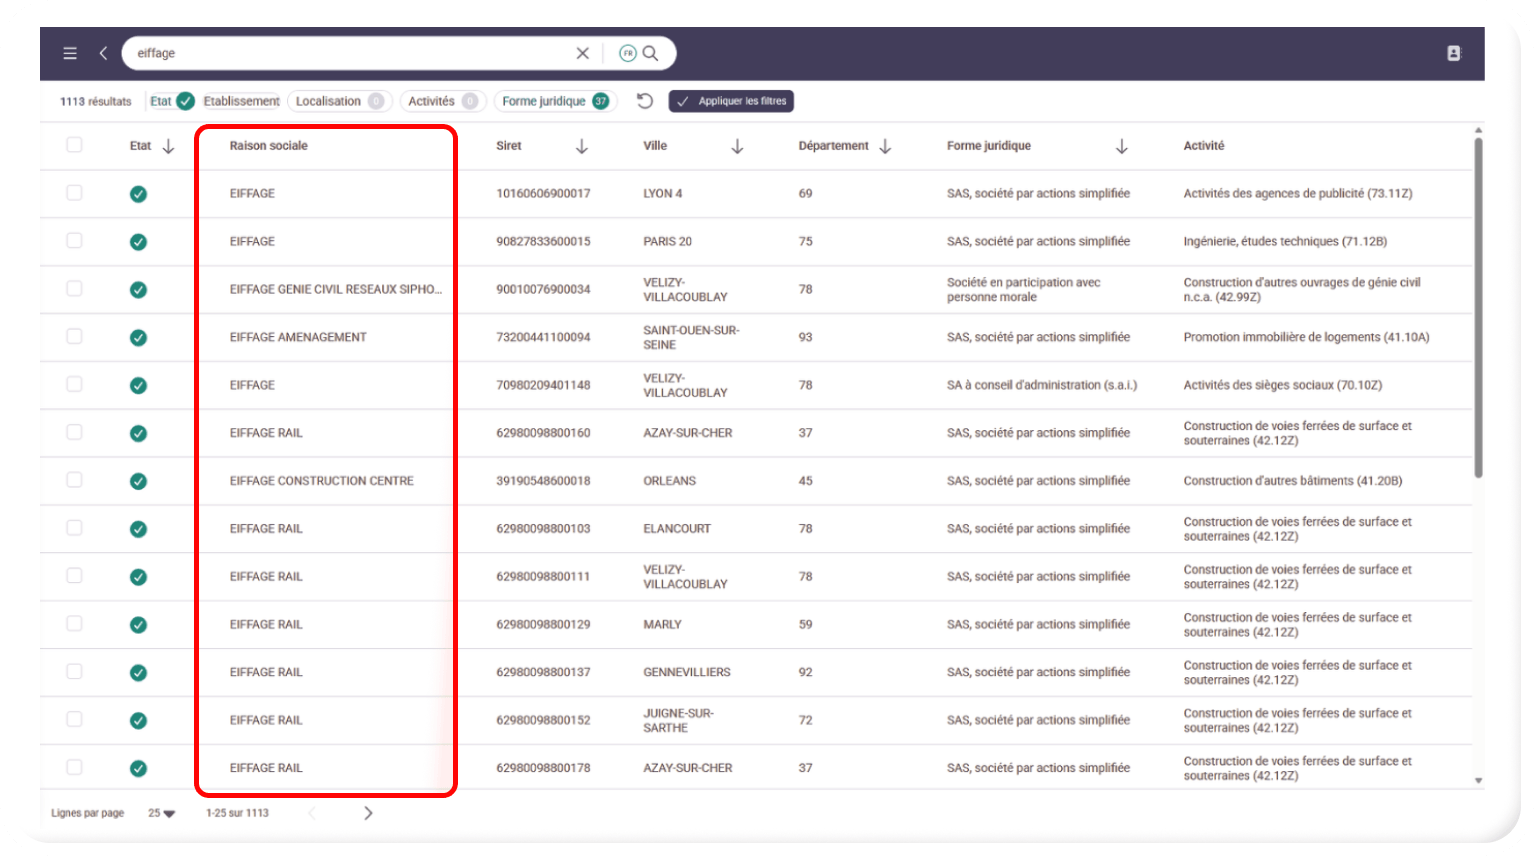Clear the eiffage search text
Viewport: 1534px width, 856px height.
tap(582, 53)
